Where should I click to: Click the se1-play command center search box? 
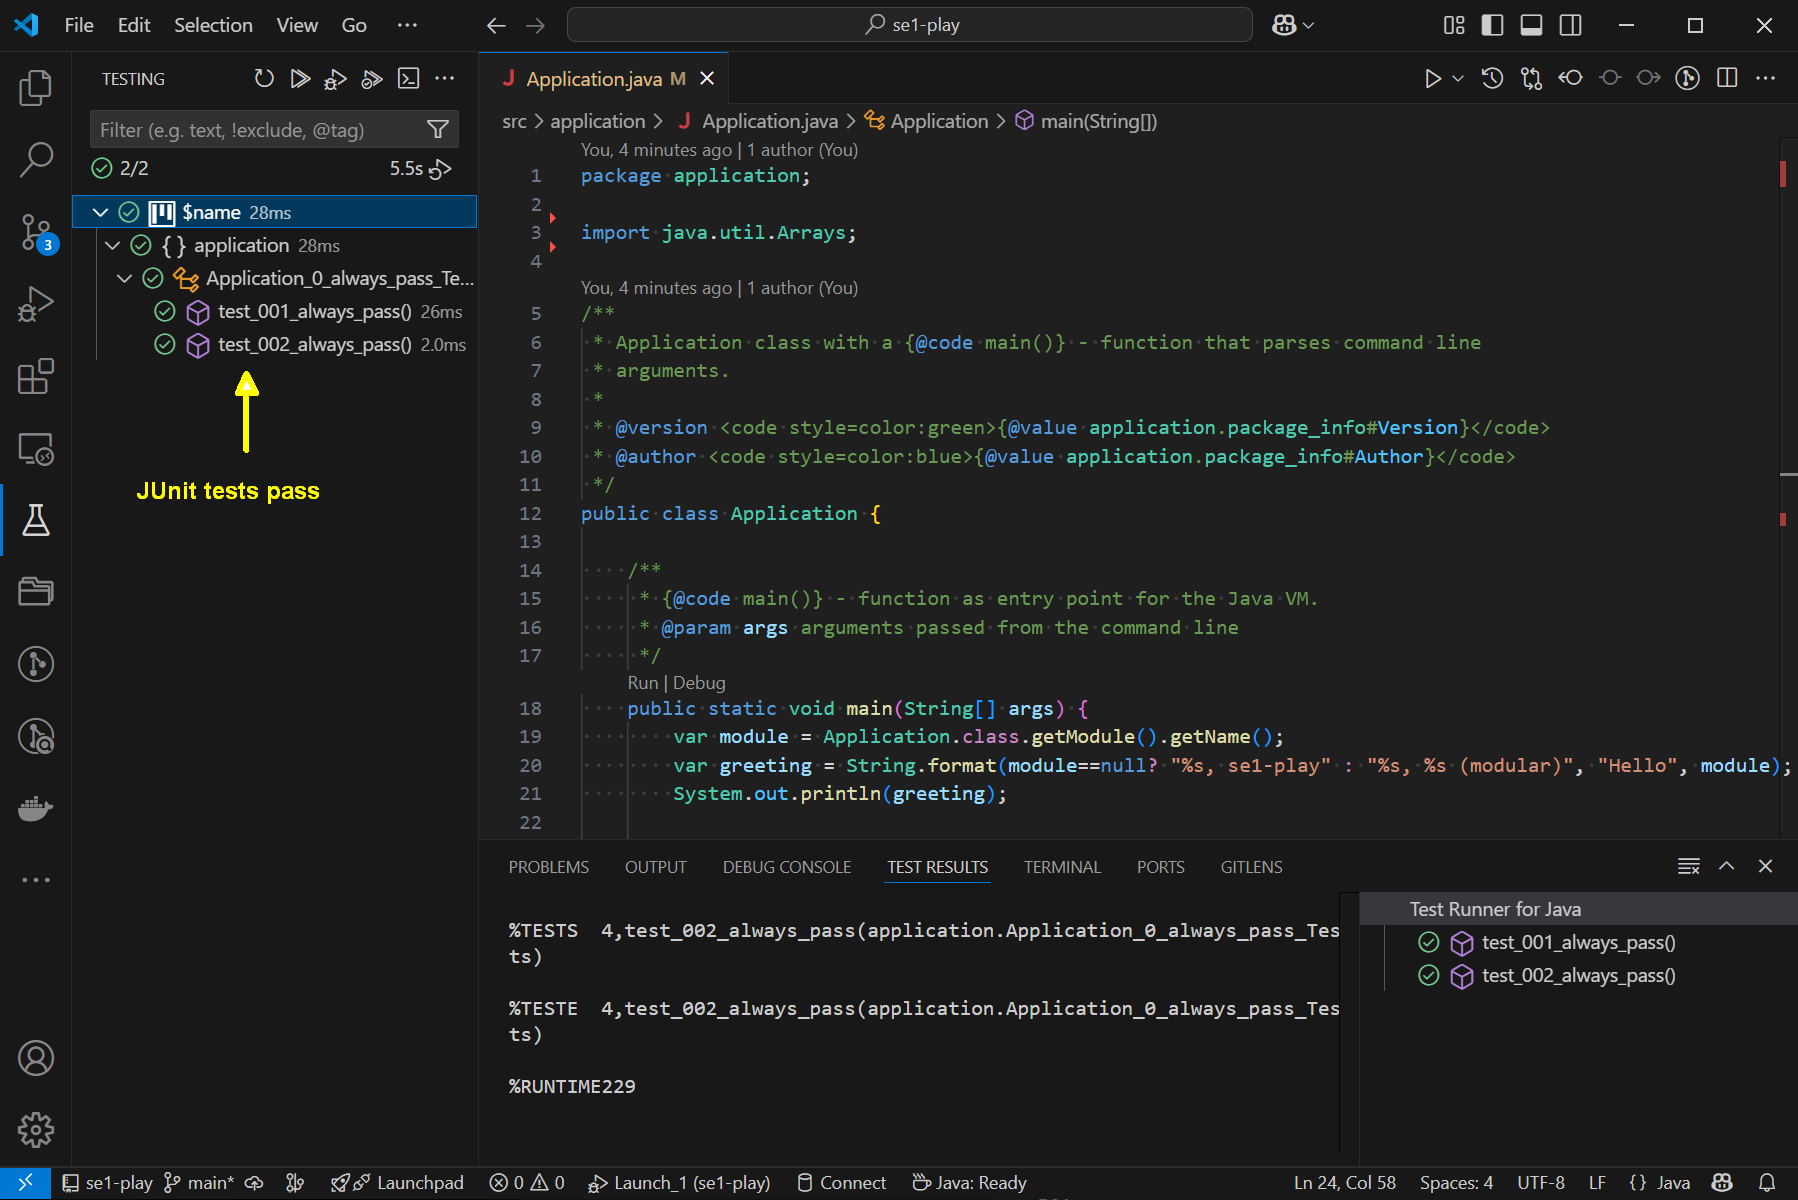909,25
